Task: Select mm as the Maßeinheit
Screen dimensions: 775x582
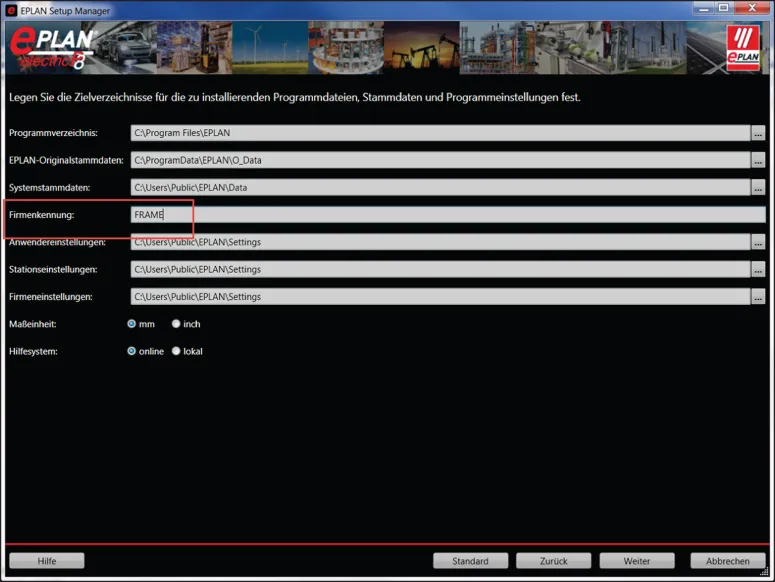Action: coord(132,324)
